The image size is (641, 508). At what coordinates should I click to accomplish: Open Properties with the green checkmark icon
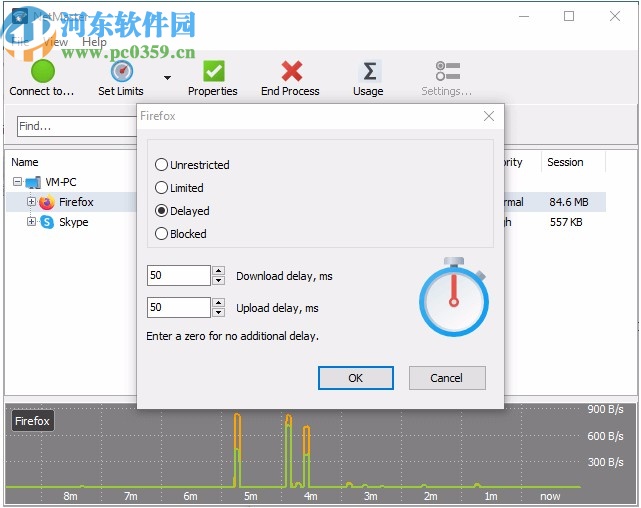click(213, 71)
